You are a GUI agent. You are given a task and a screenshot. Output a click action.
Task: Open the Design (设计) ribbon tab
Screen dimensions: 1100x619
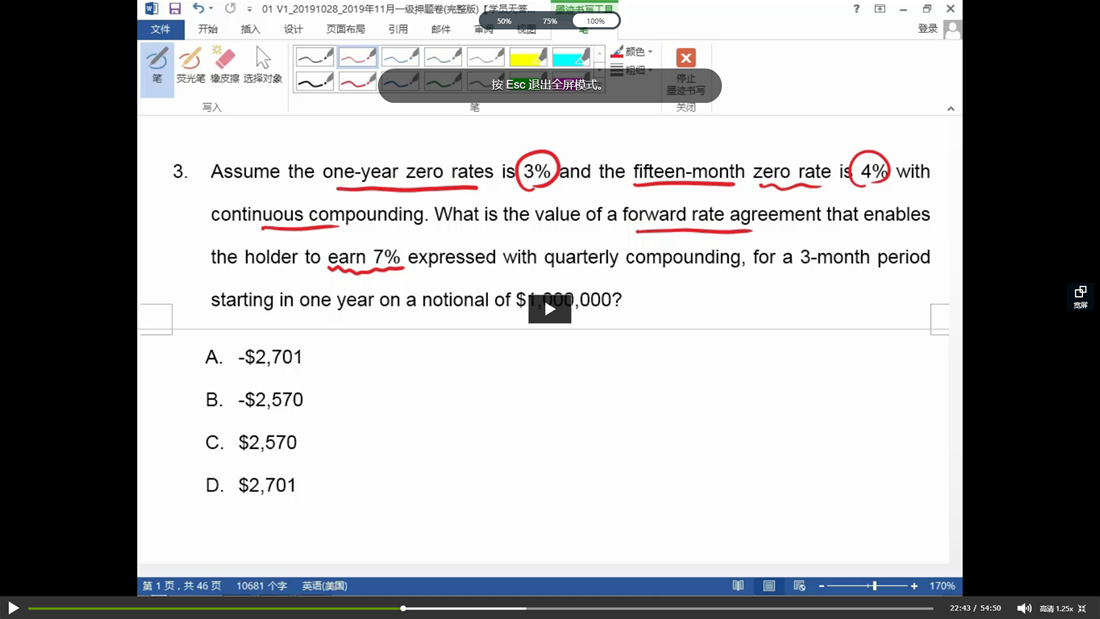293,29
